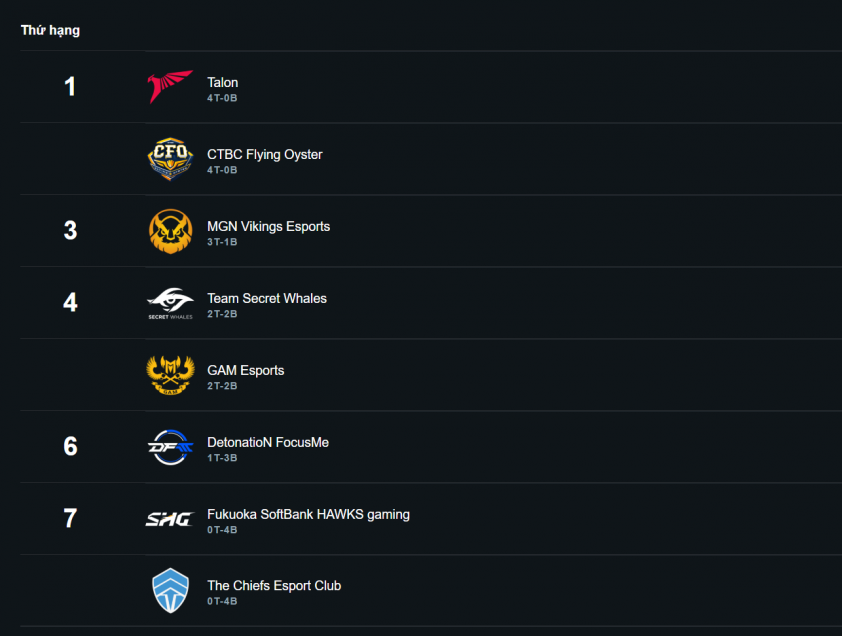Click the red Talon team logo
The width and height of the screenshot is (842, 636).
pos(170,86)
